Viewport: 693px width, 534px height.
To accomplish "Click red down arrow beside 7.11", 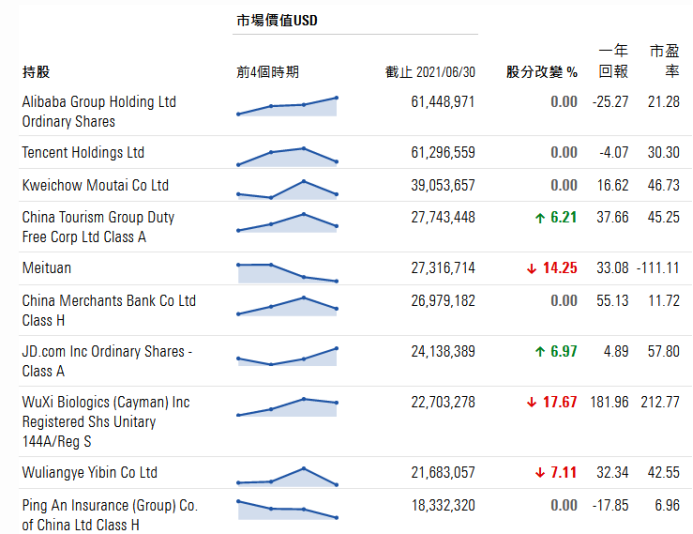I will tap(540, 473).
